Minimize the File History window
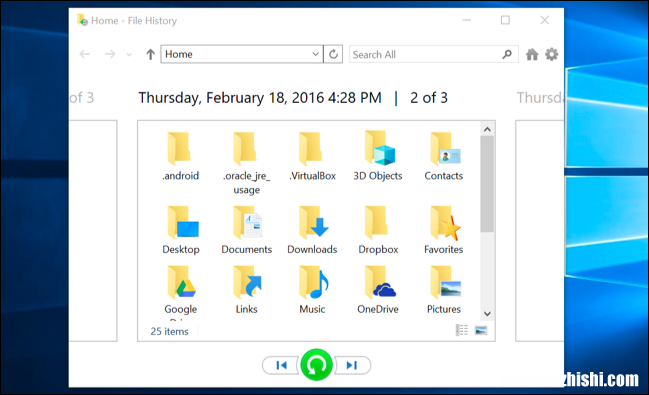 (x=467, y=20)
